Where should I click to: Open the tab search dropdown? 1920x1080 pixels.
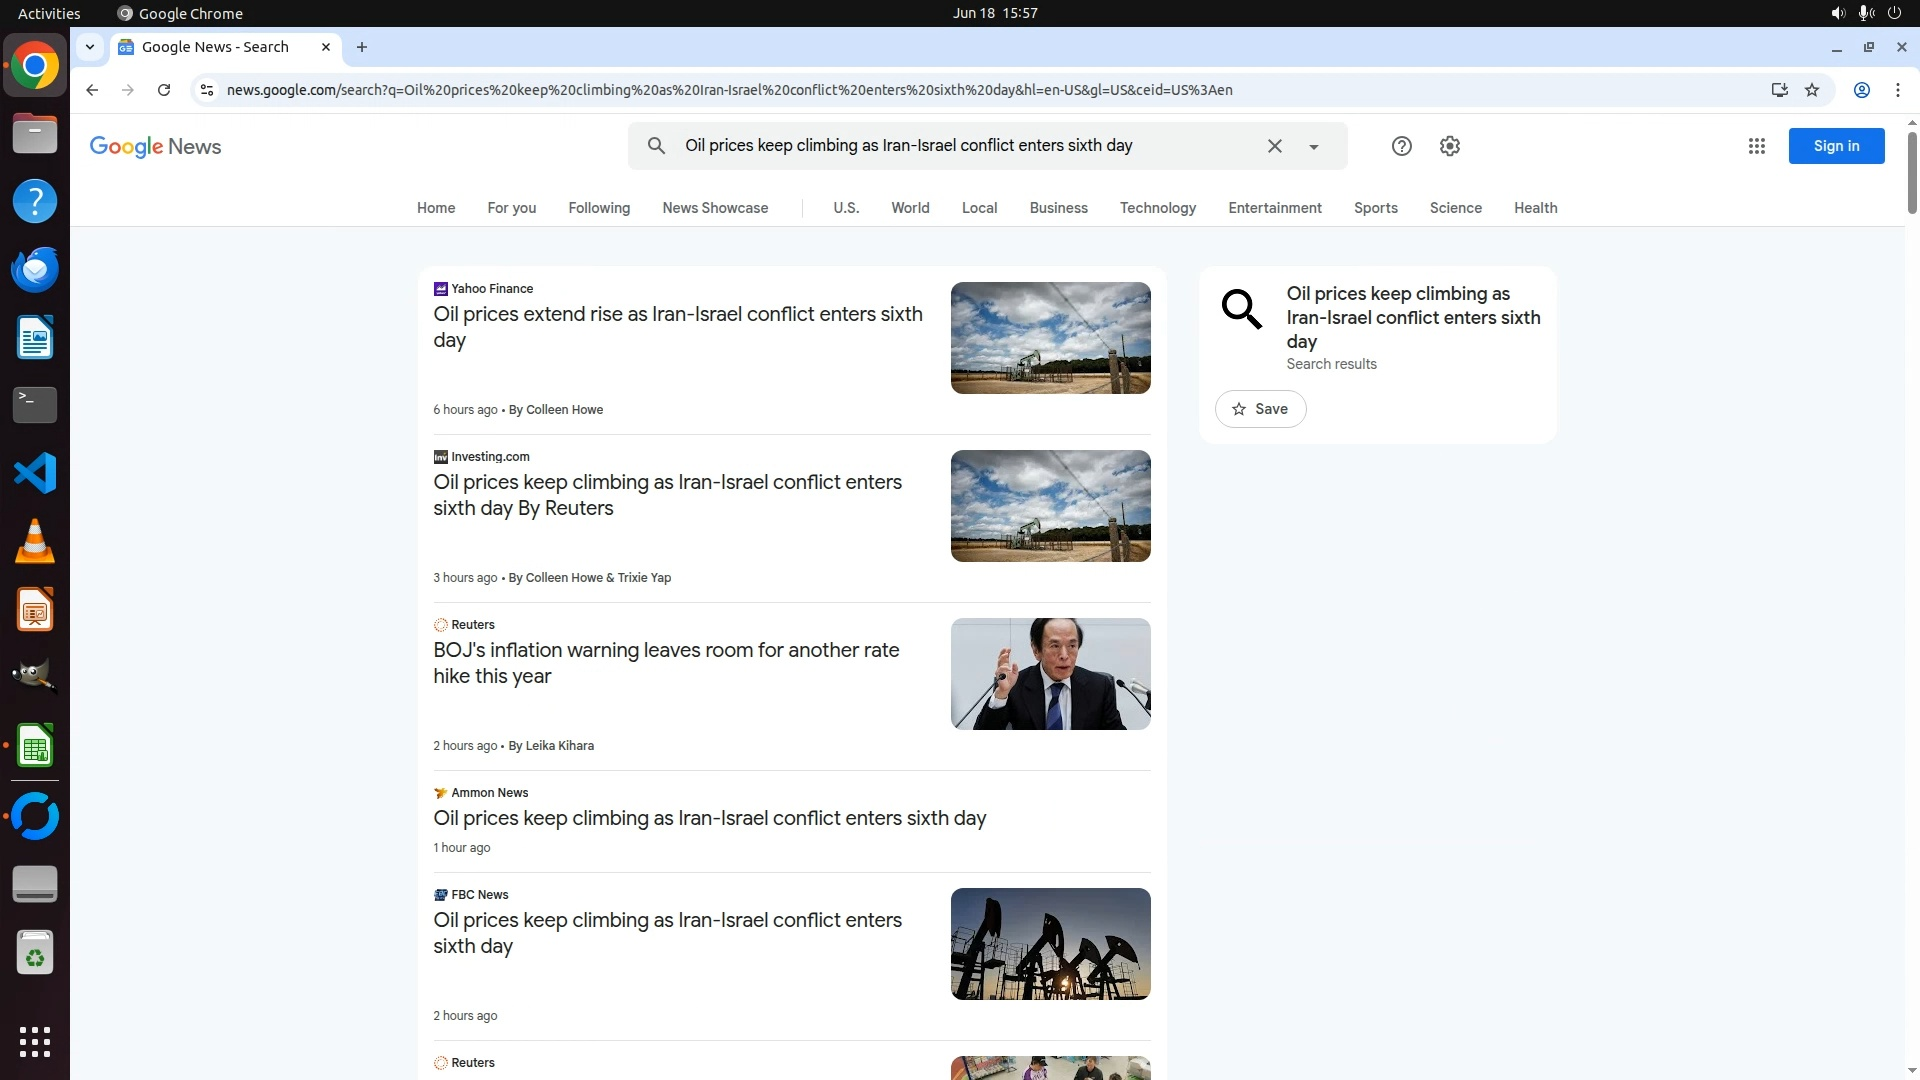(x=90, y=47)
